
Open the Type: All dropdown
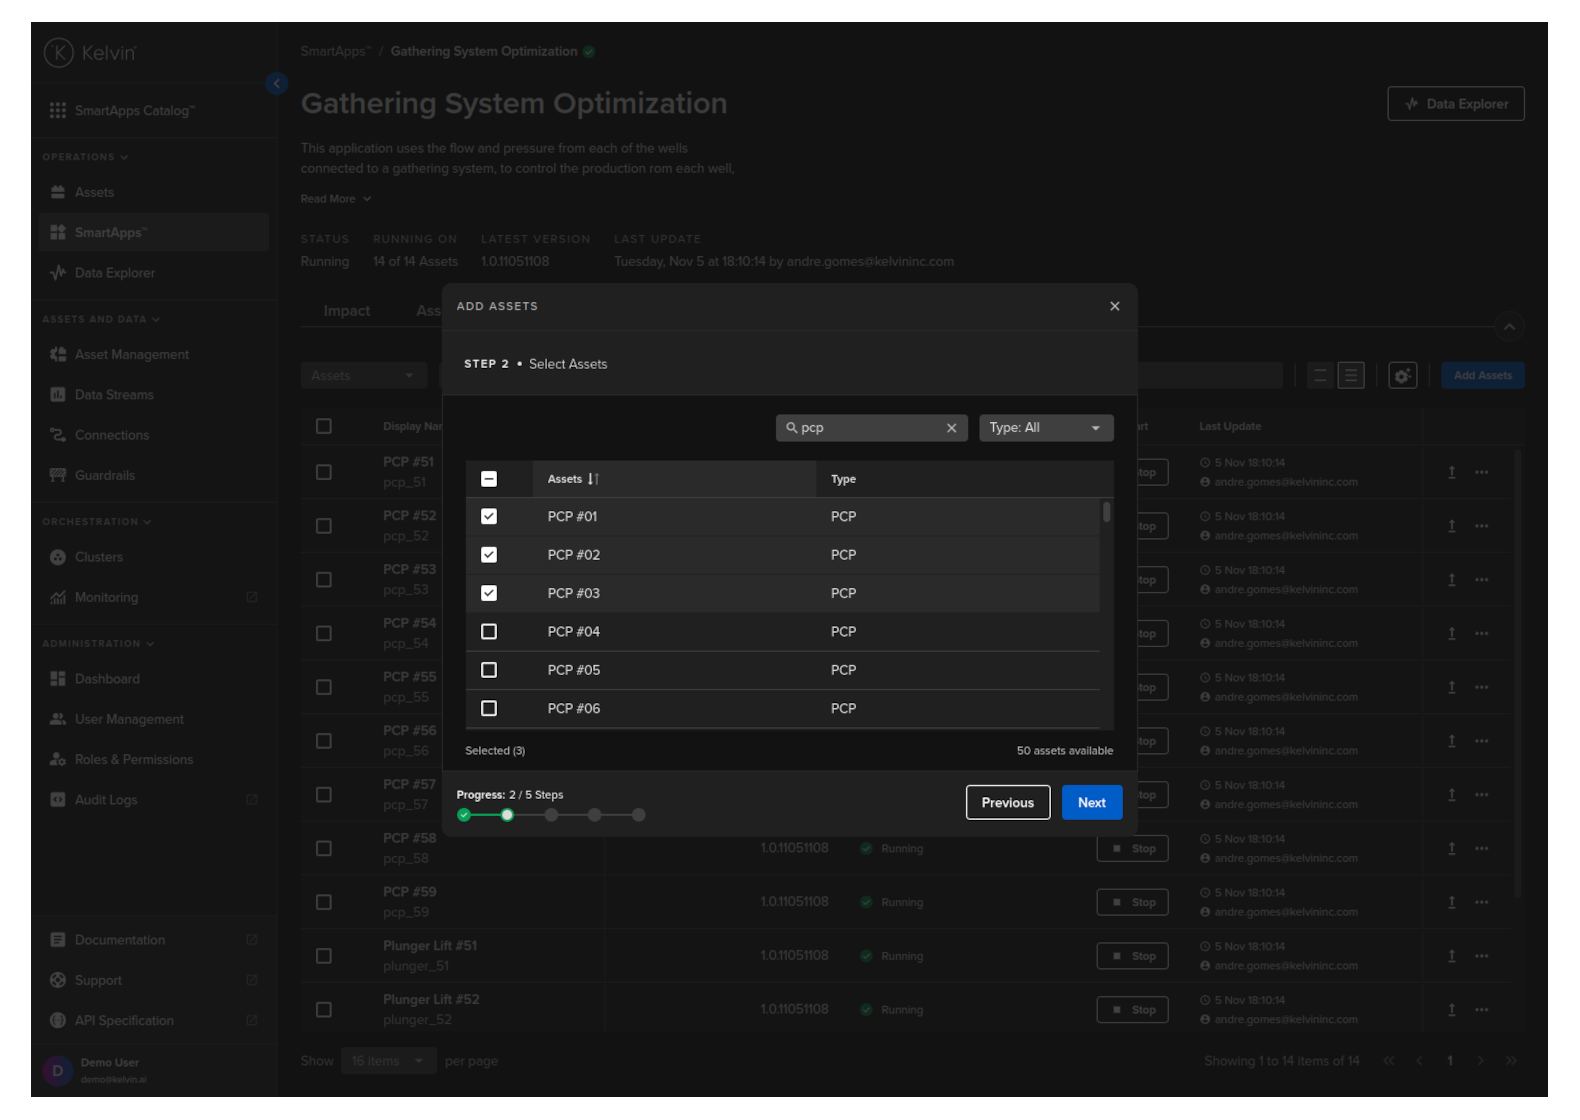(x=1045, y=428)
